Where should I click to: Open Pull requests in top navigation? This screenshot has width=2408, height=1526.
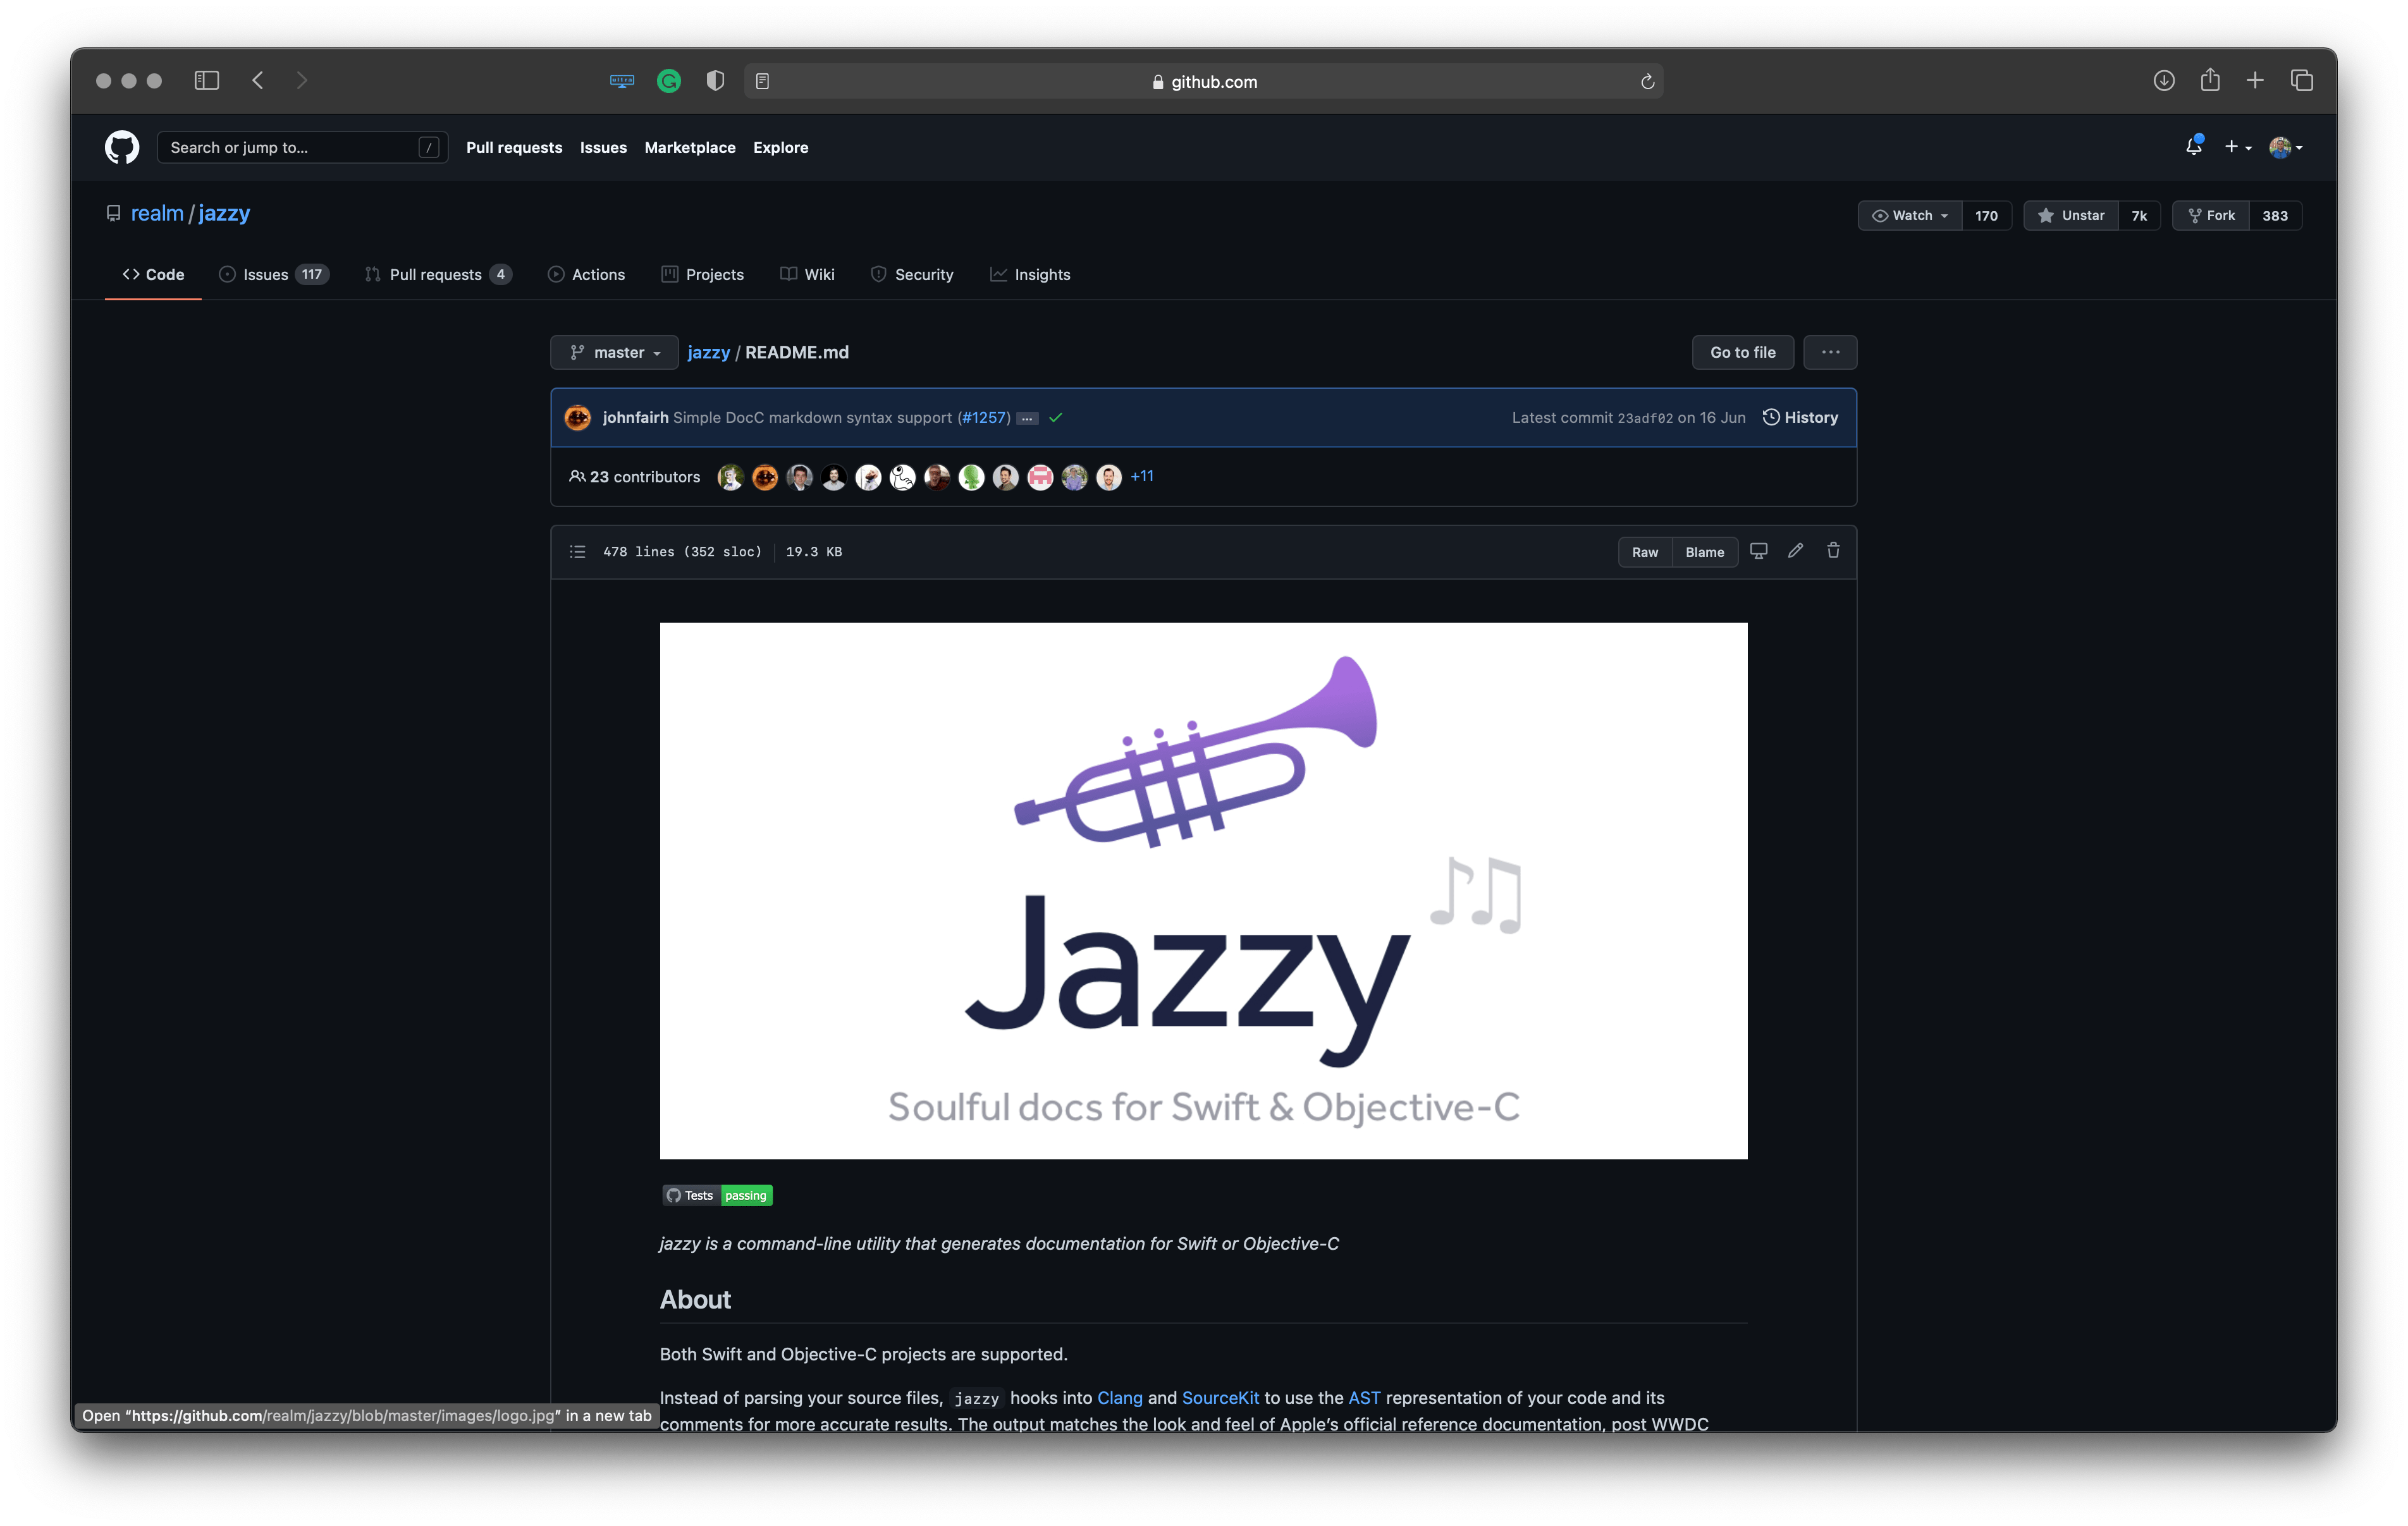[514, 147]
